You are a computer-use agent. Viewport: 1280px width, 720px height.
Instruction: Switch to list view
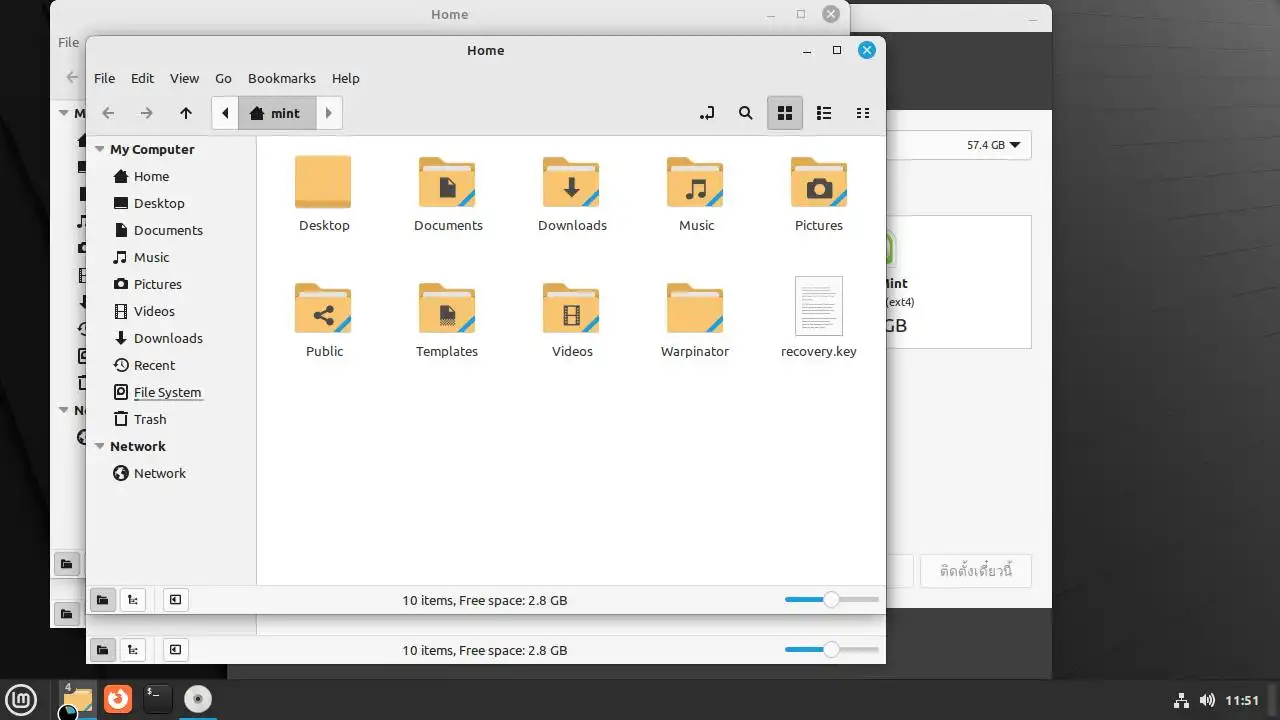[x=824, y=113]
